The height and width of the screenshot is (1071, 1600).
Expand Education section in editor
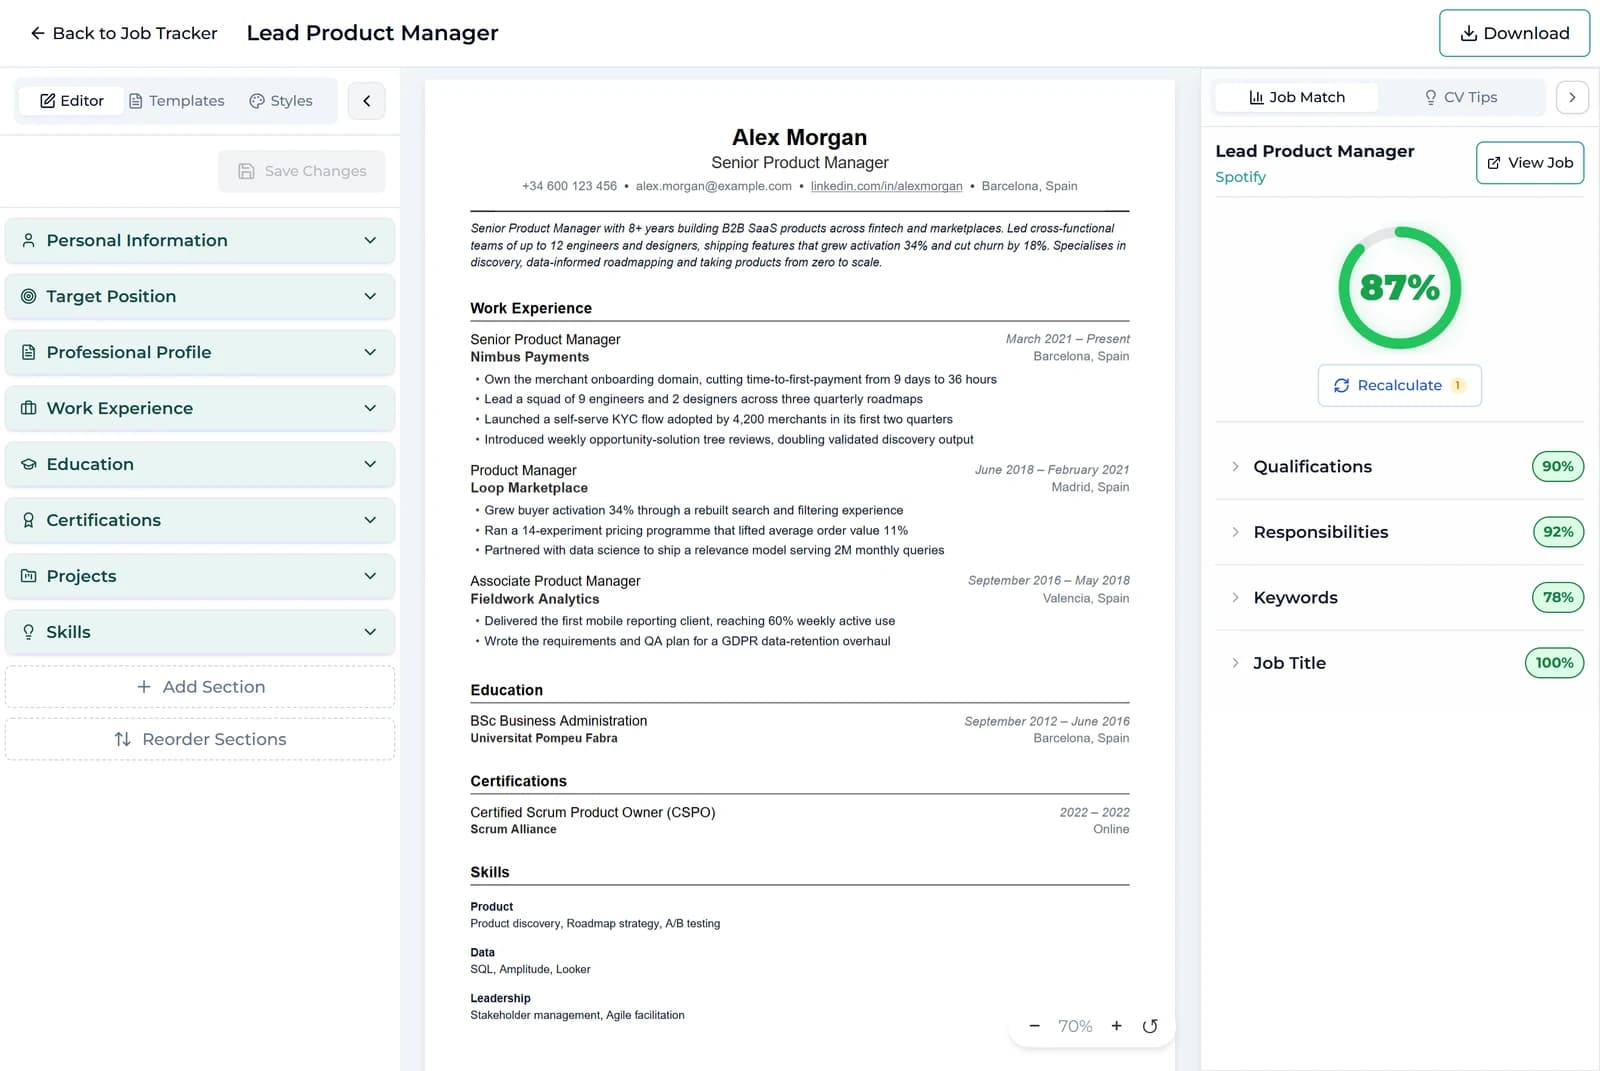tap(200, 465)
